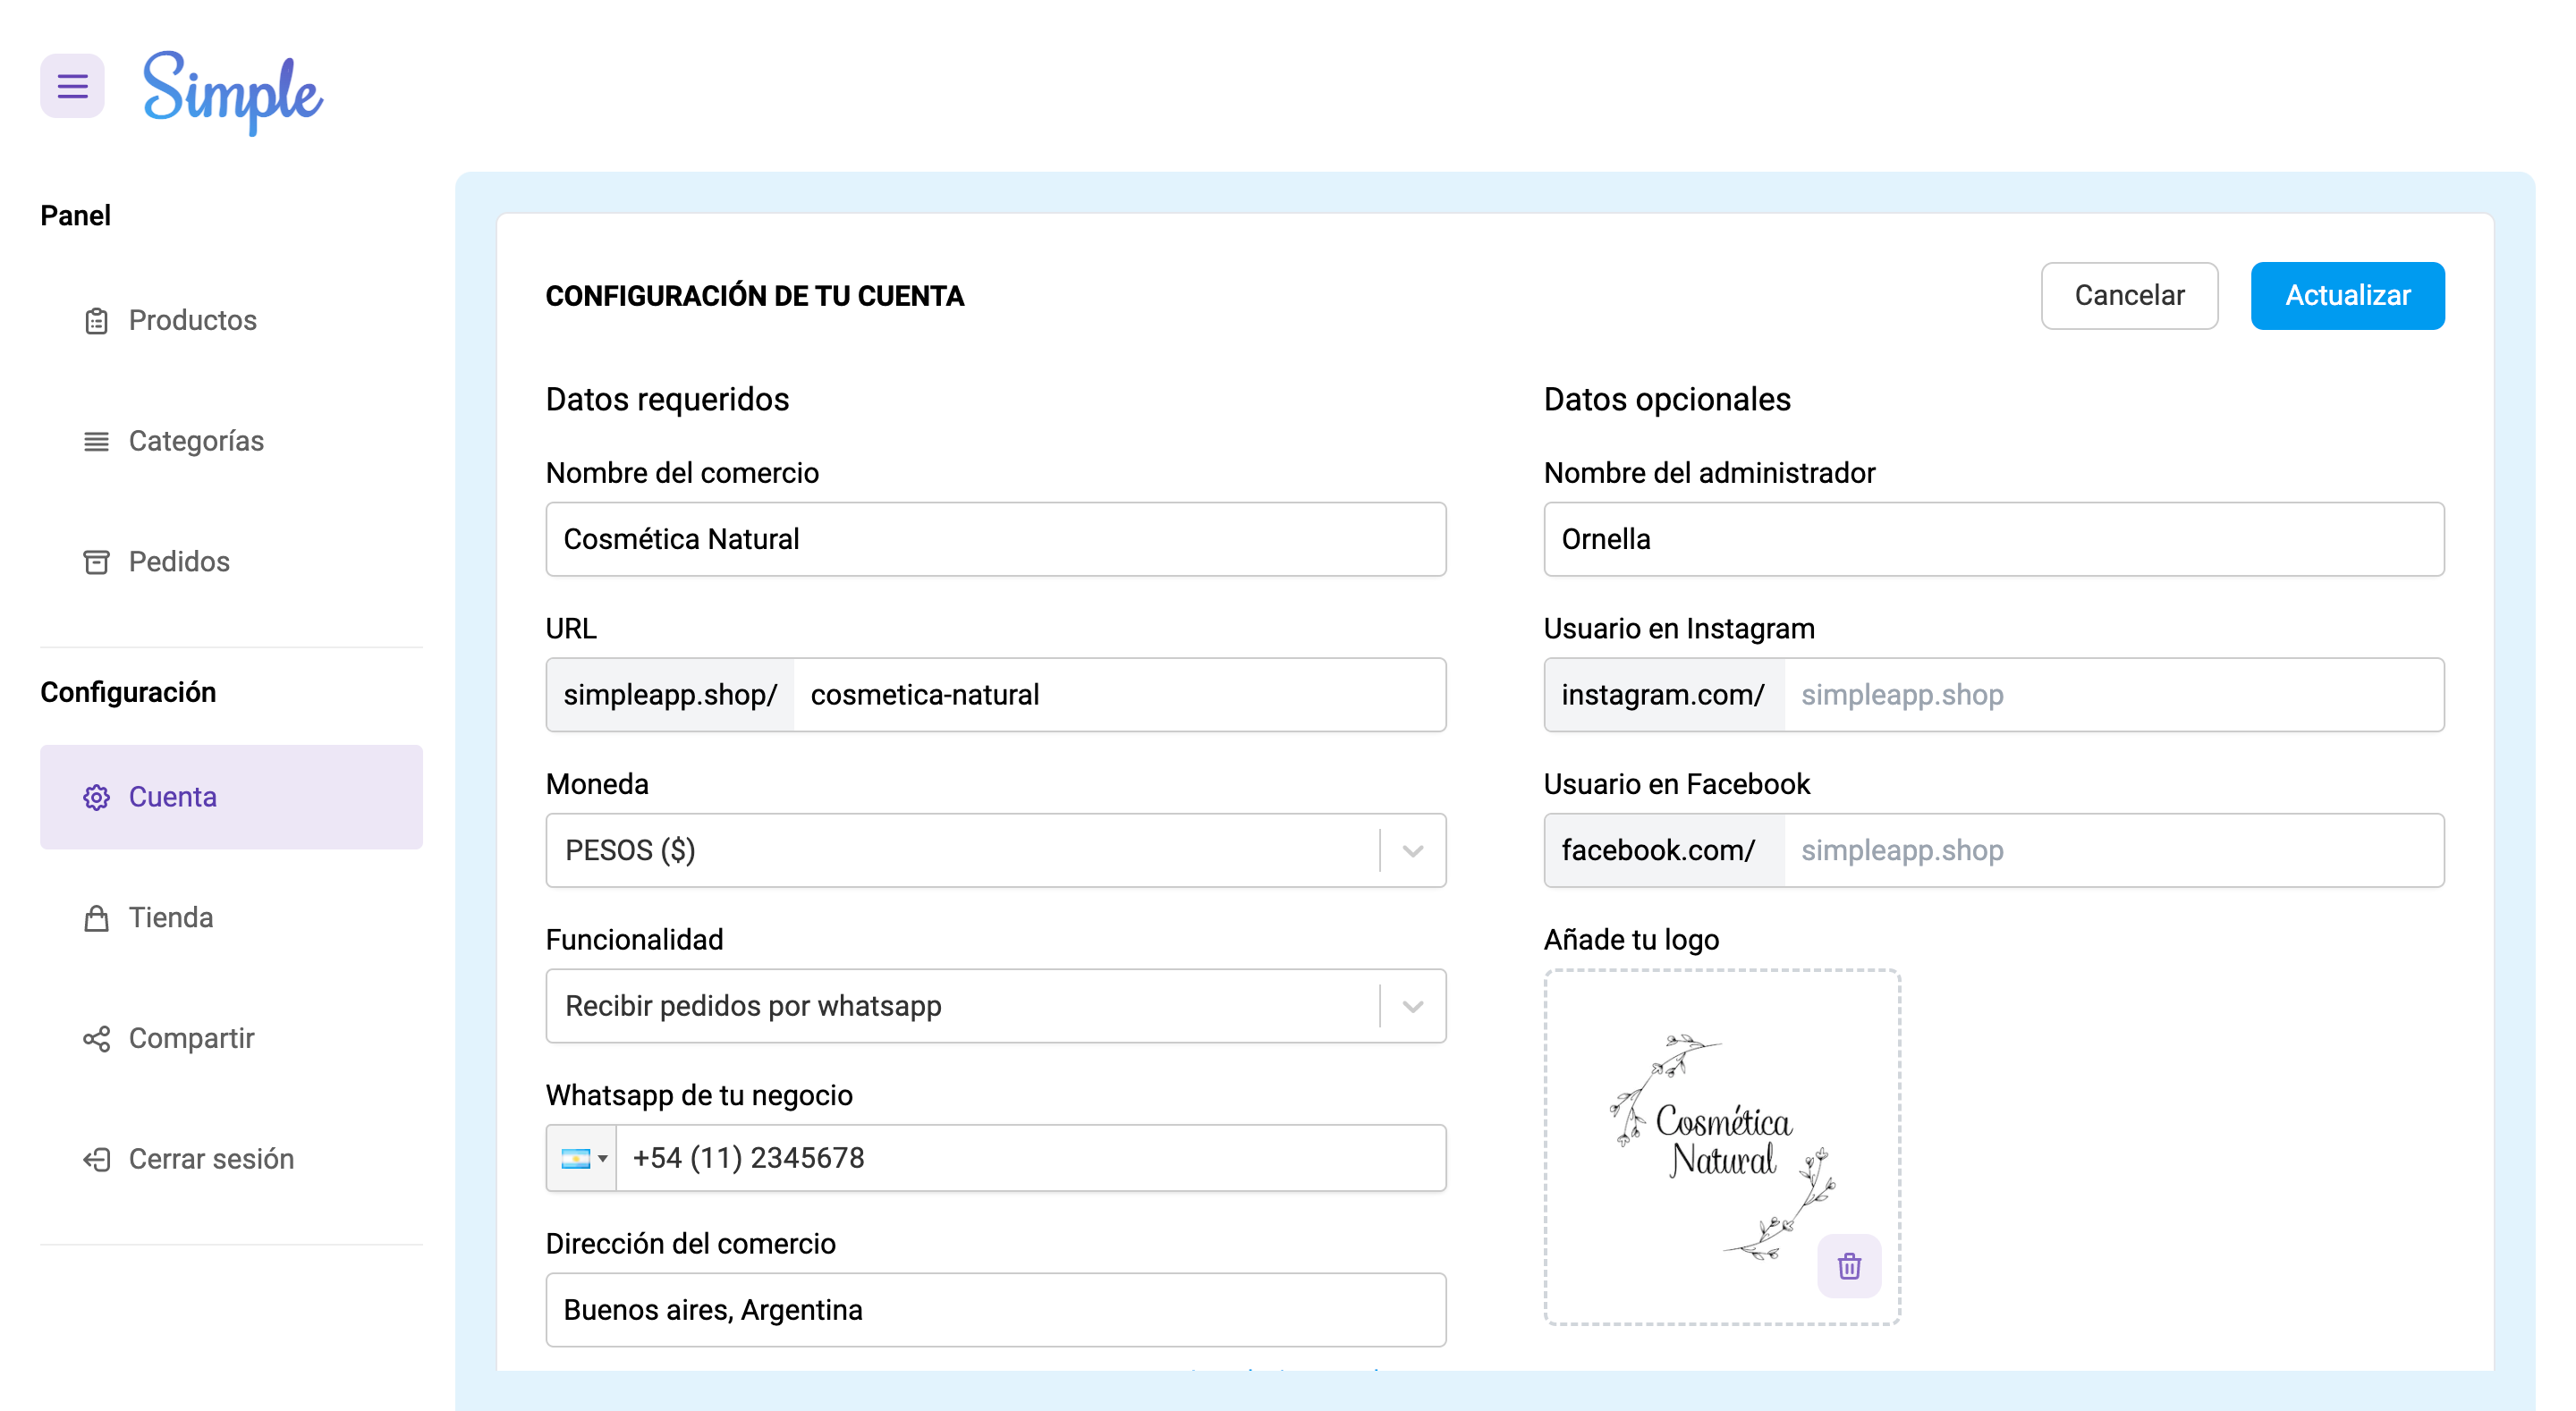The width and height of the screenshot is (2576, 1411).
Task: Delete logo with trash icon
Action: (x=1848, y=1266)
